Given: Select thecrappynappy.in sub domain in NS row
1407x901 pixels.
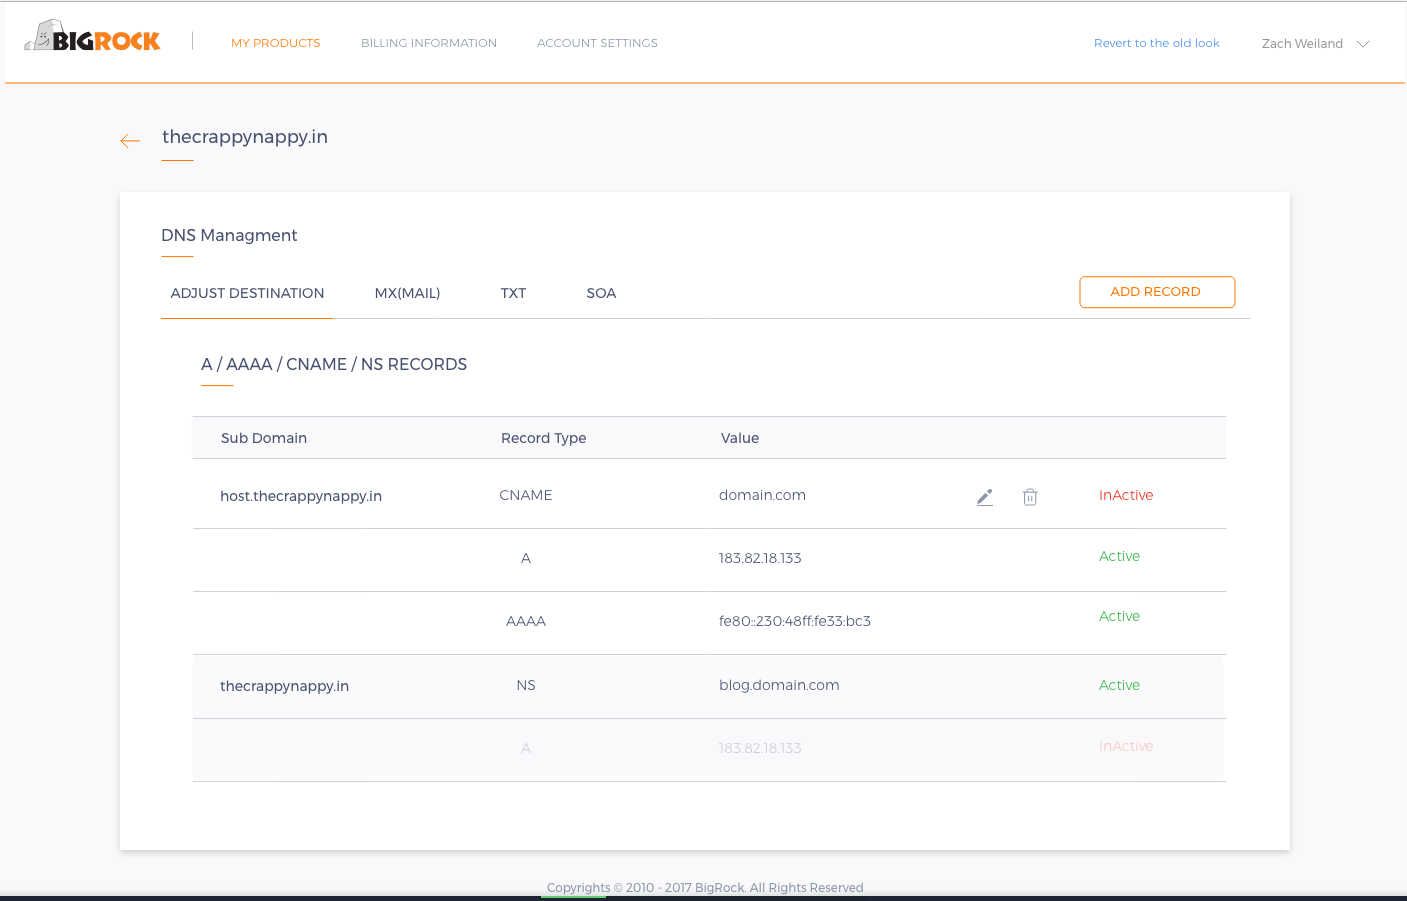Looking at the screenshot, I should pyautogui.click(x=284, y=686).
